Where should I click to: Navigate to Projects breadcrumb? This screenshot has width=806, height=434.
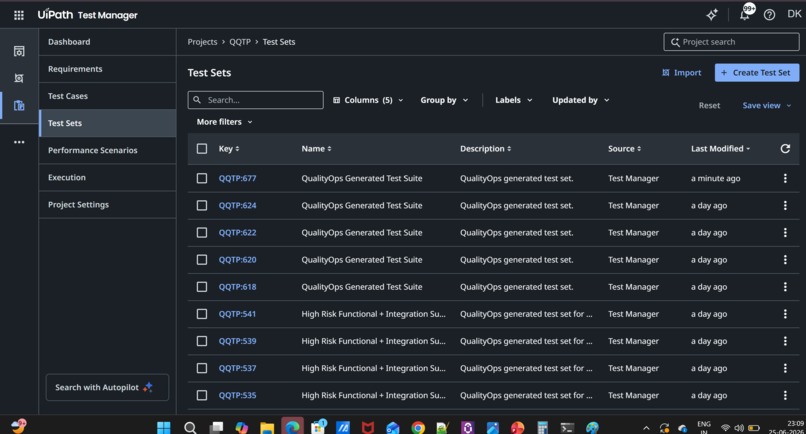coord(202,42)
